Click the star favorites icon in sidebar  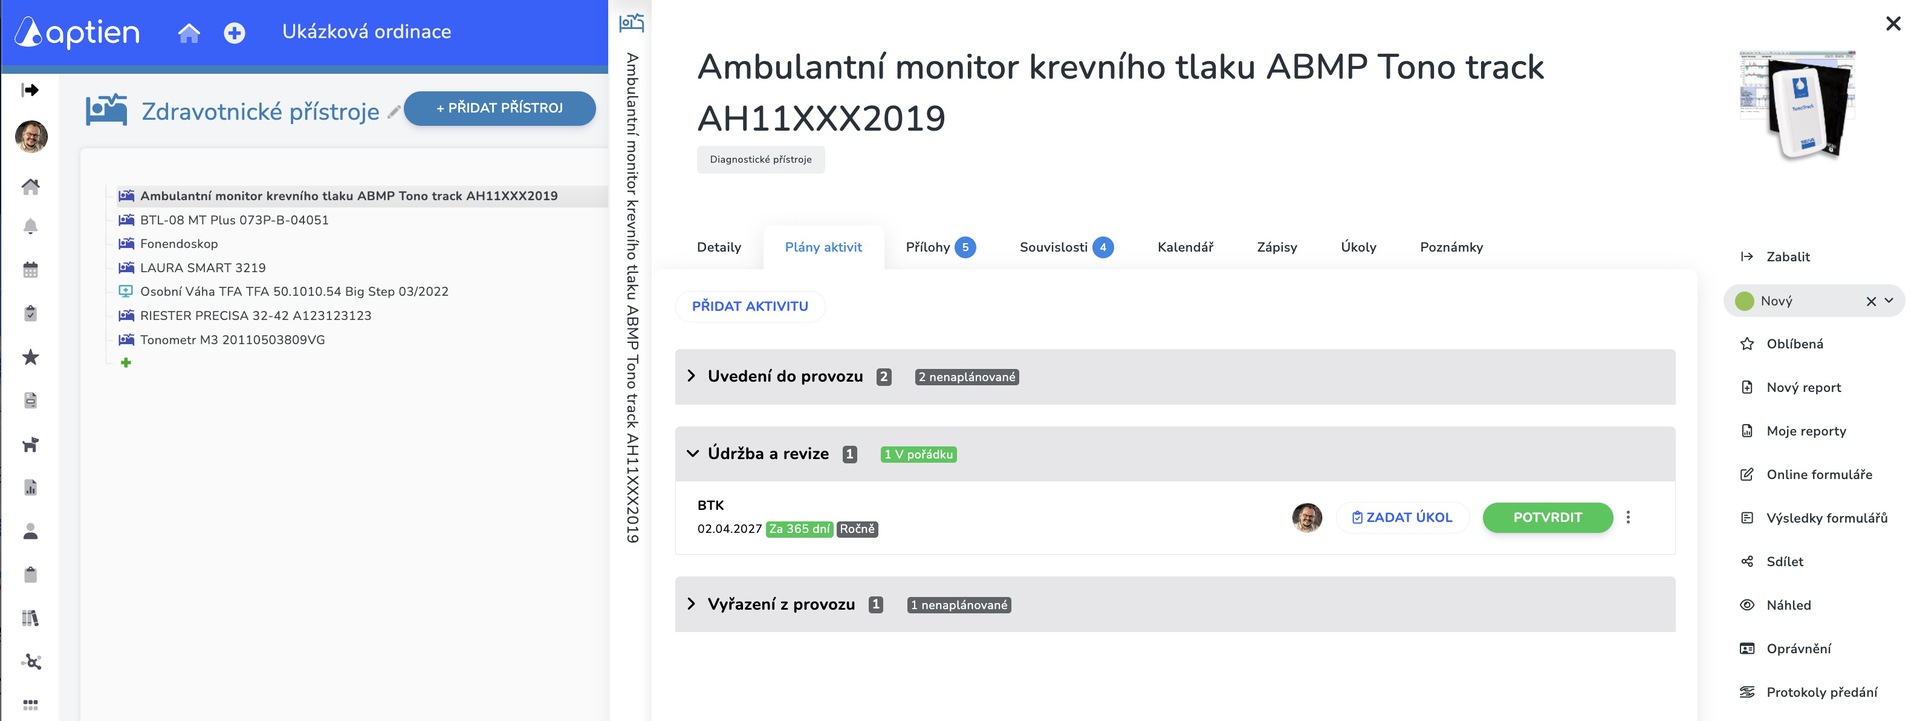tap(31, 357)
